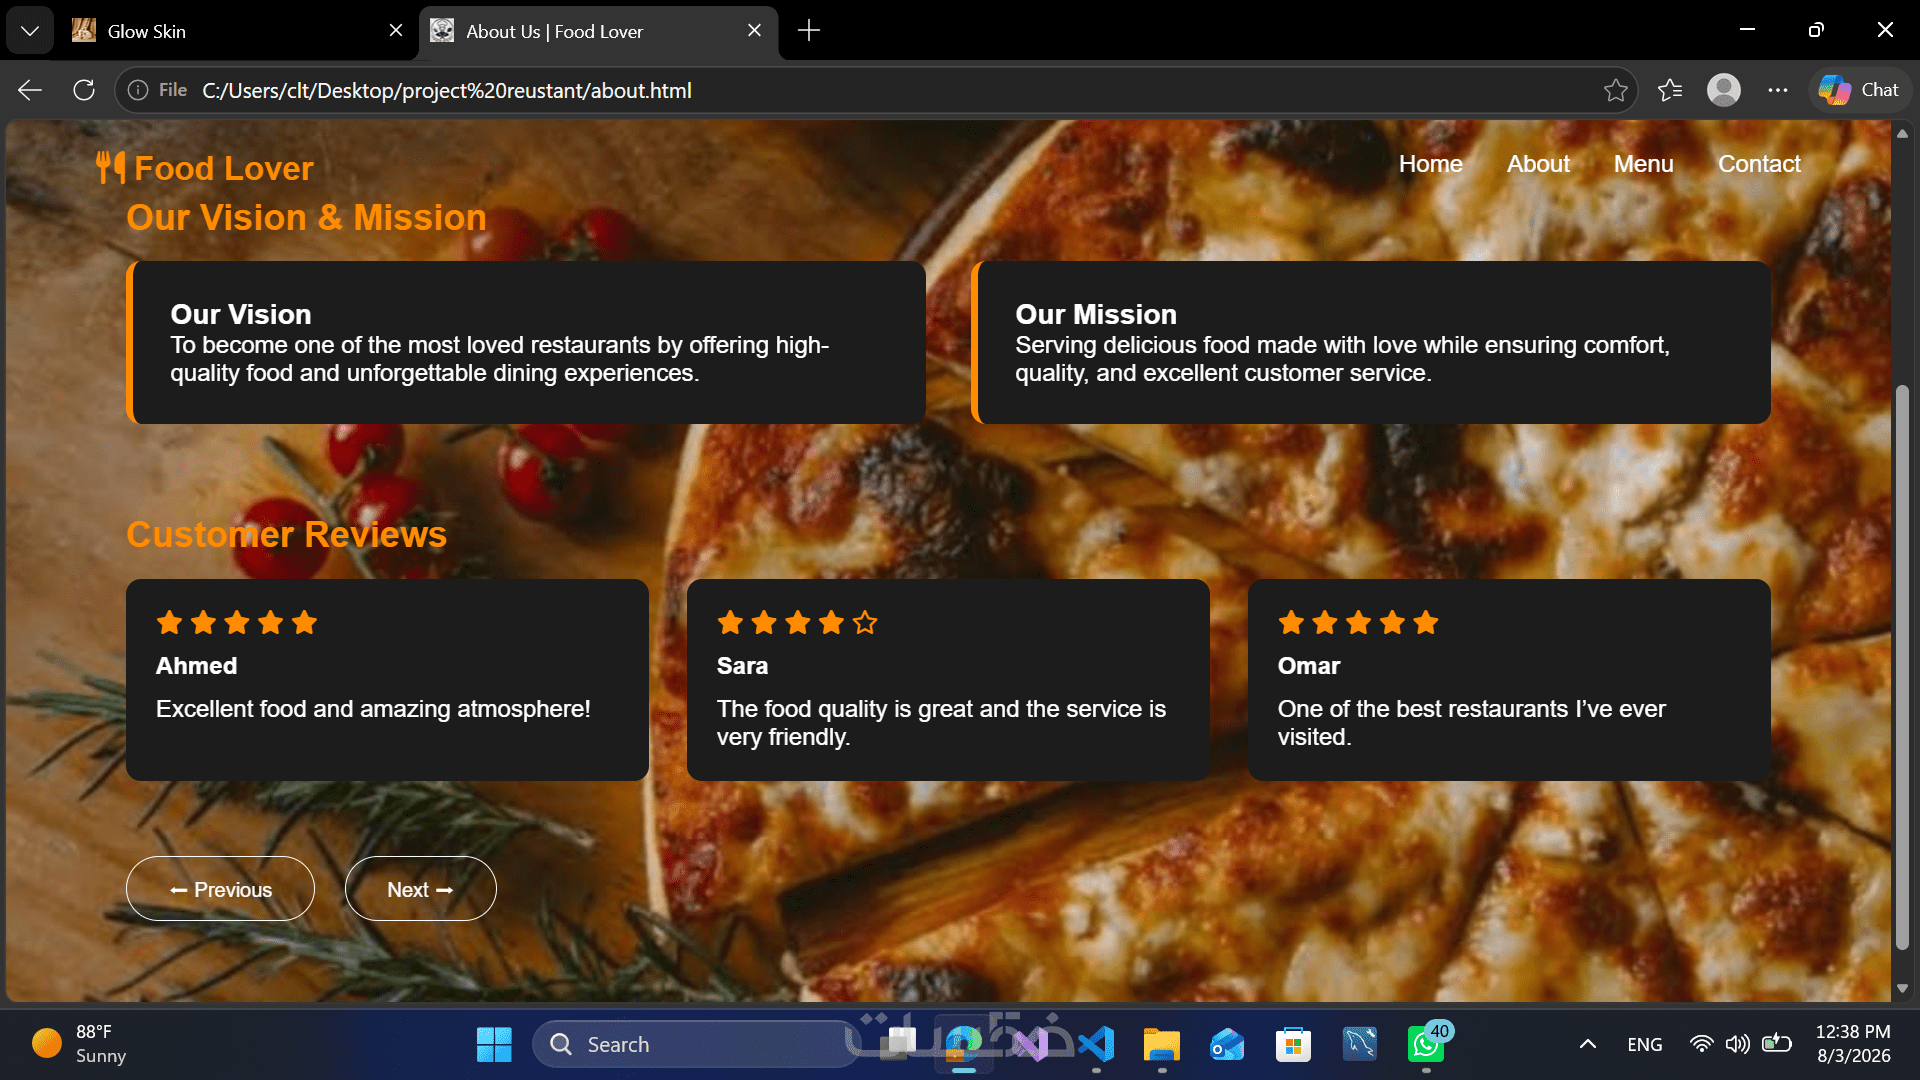Click the Our Vision description paragraph

click(499, 359)
